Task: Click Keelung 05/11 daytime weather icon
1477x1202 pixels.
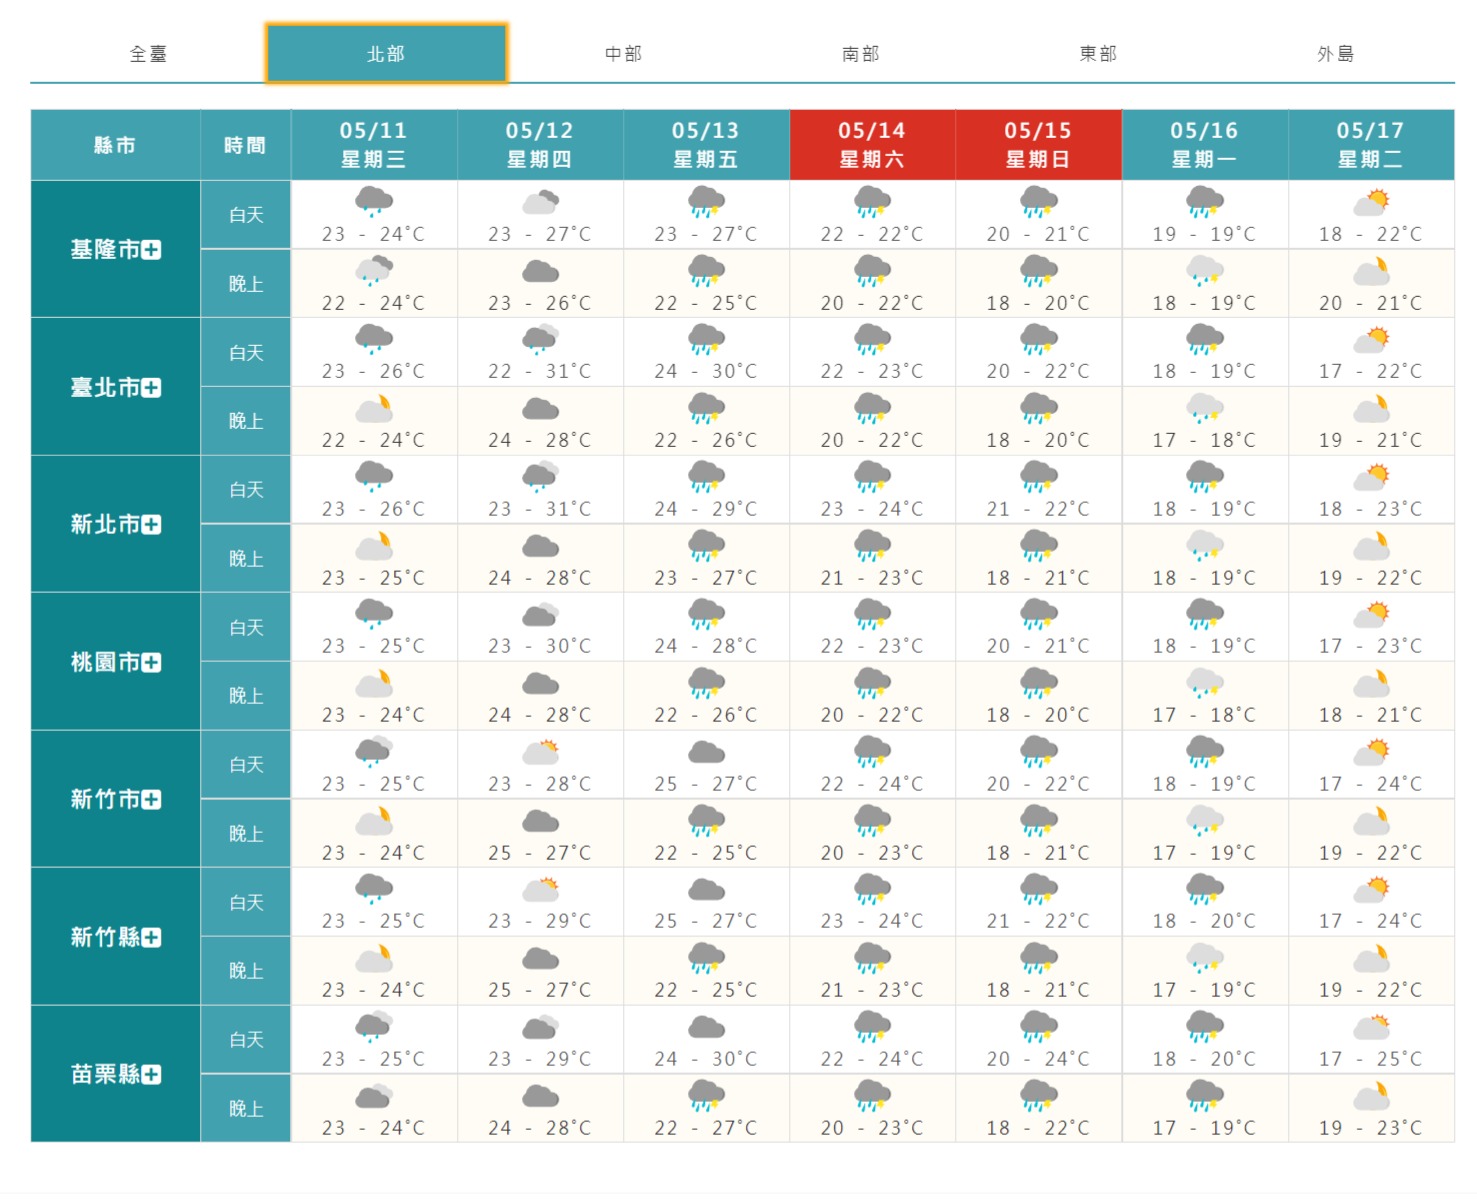Action: click(x=373, y=201)
